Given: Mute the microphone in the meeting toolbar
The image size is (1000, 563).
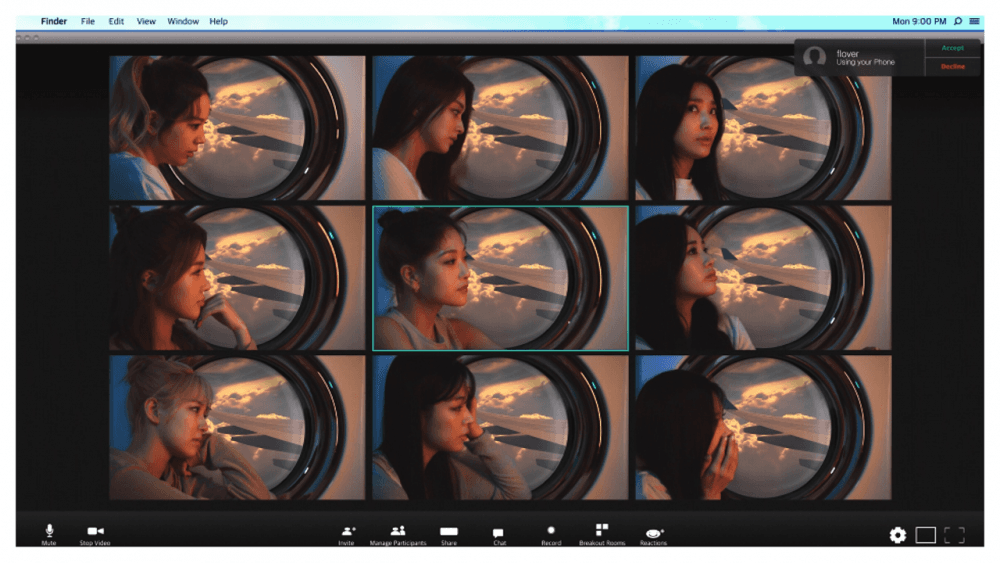Looking at the screenshot, I should click(x=49, y=534).
